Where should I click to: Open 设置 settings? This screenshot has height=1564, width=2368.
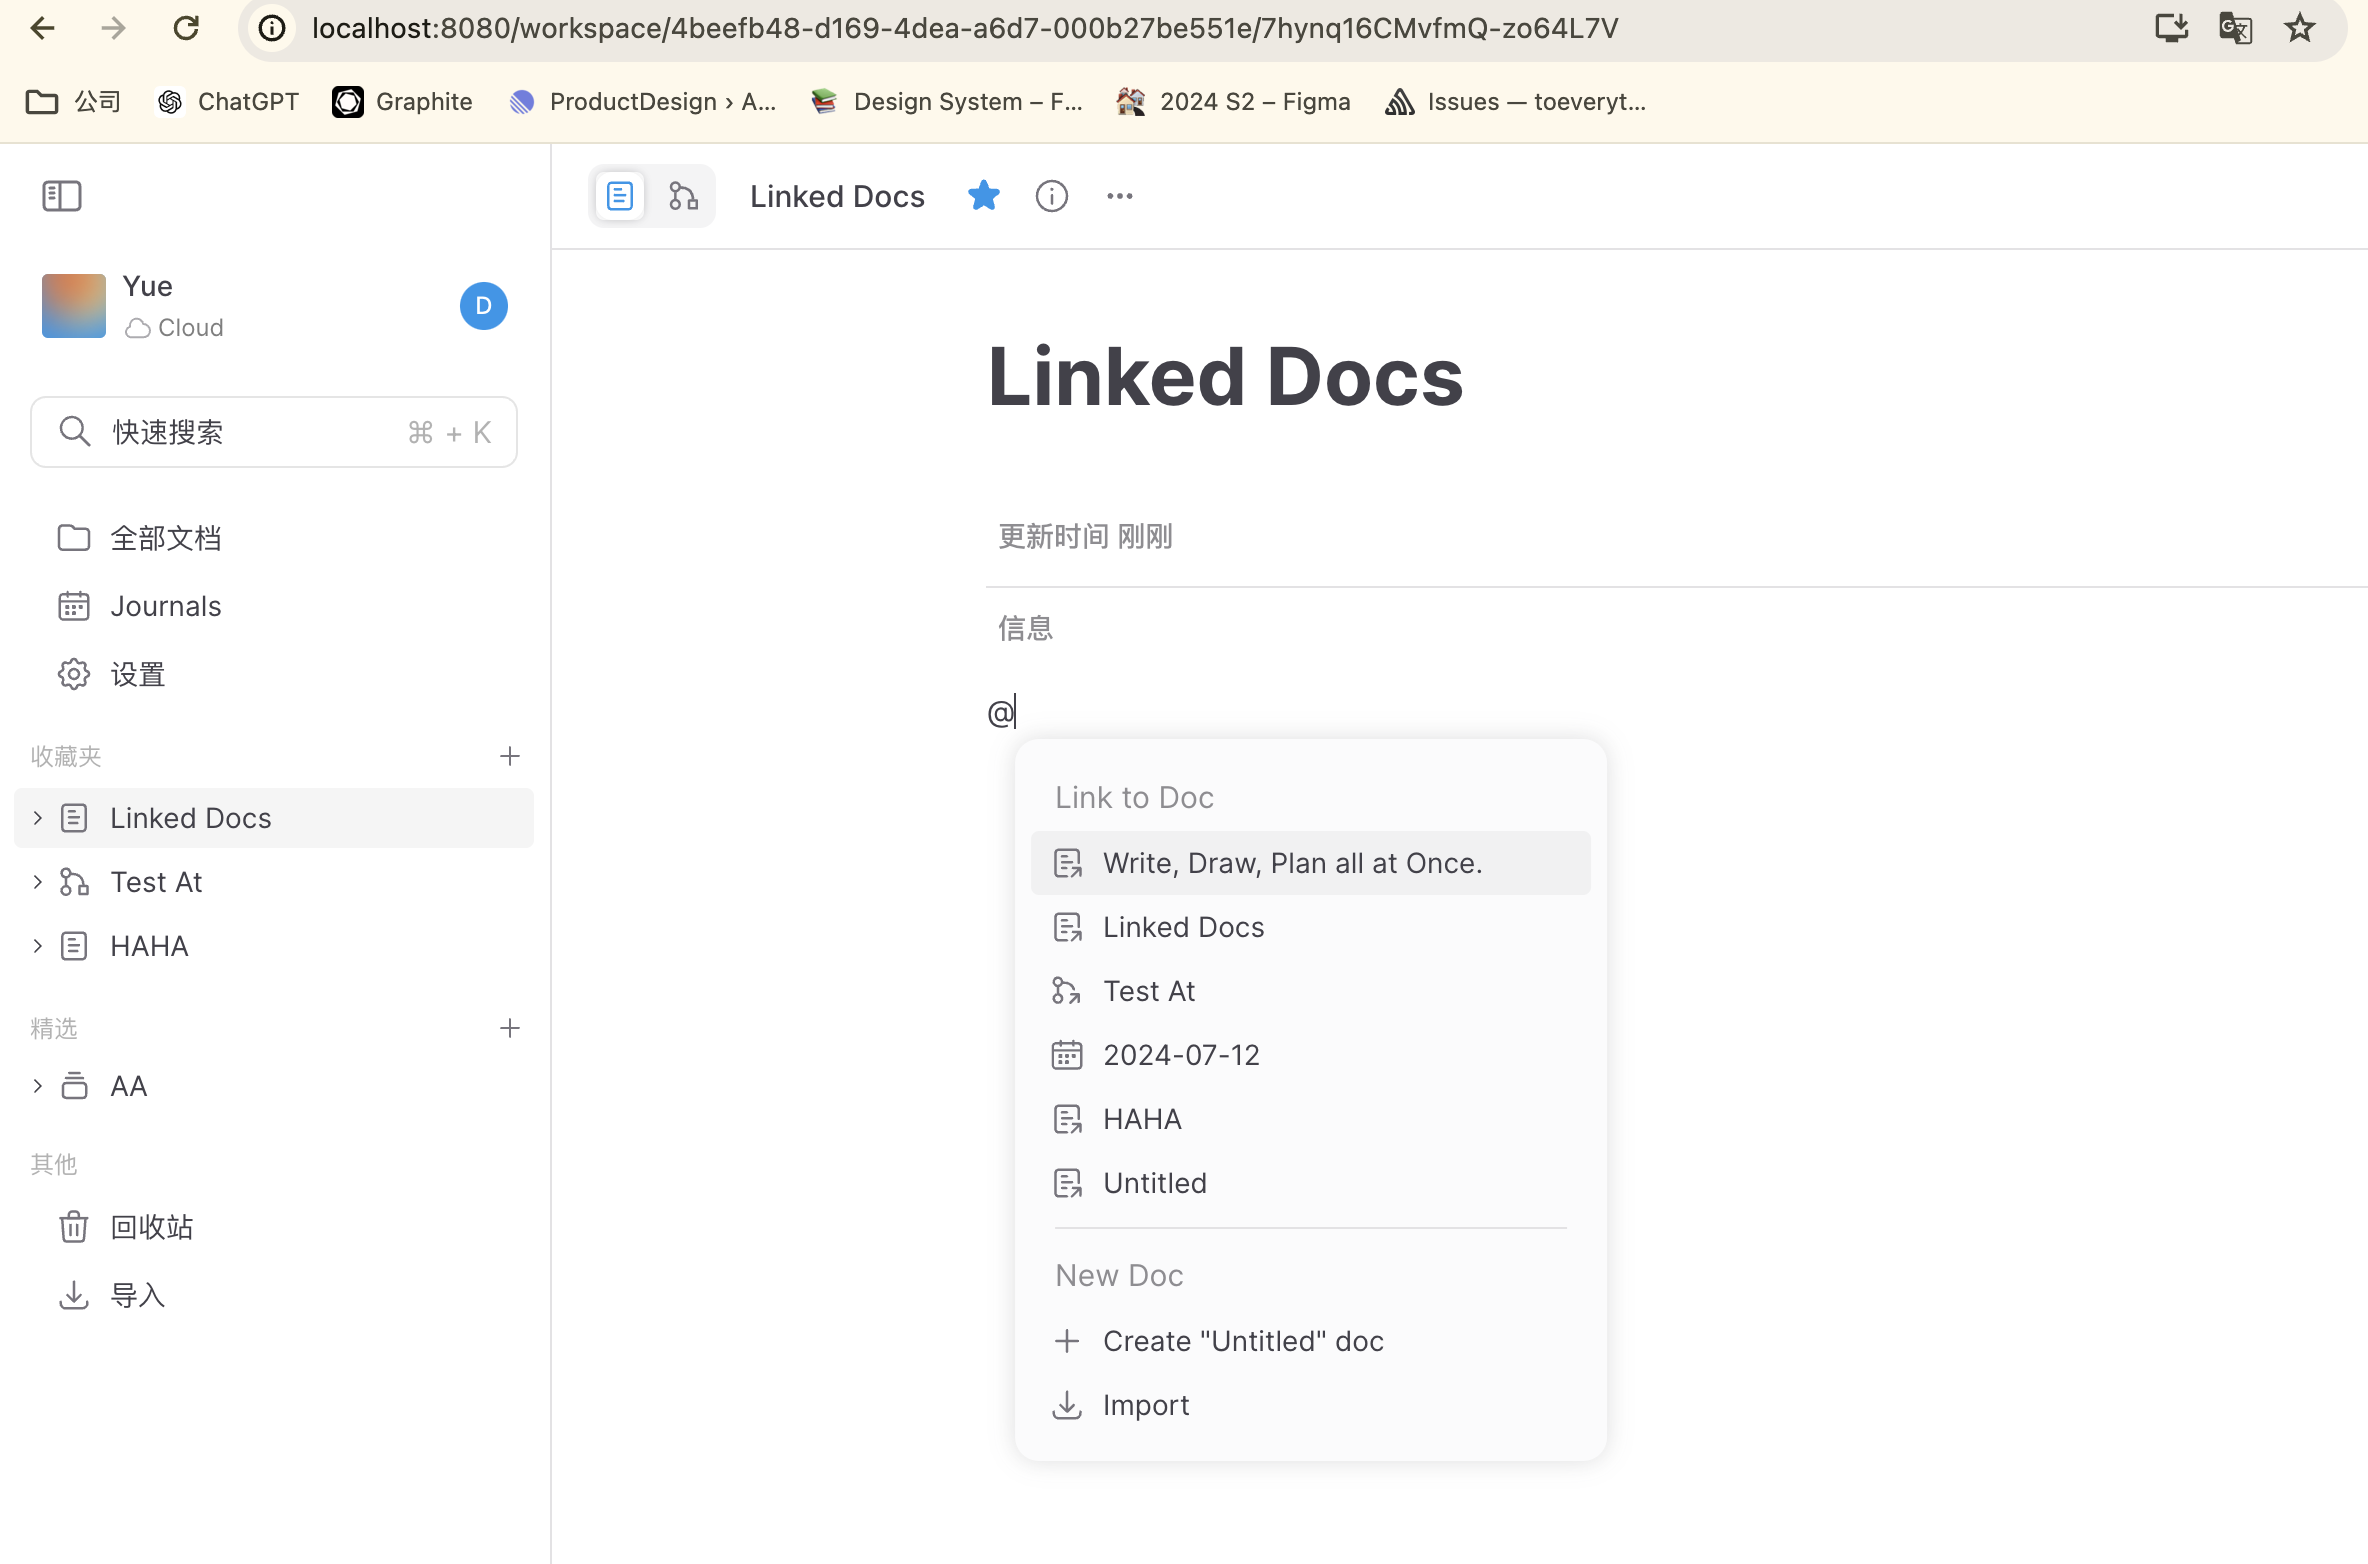click(136, 674)
